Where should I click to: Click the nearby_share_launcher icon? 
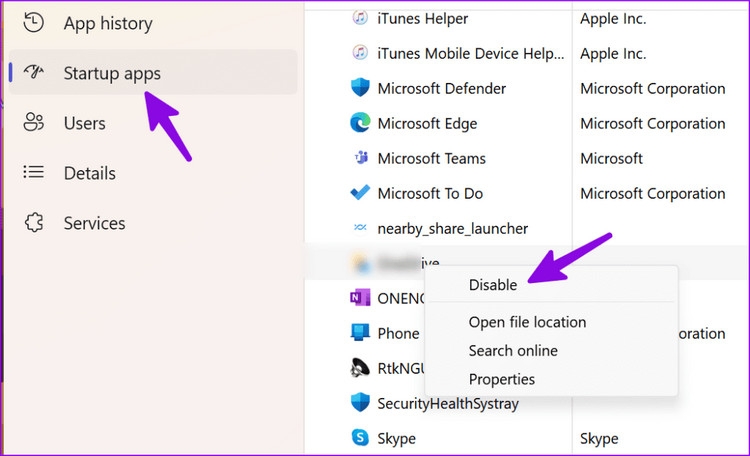pyautogui.click(x=360, y=228)
